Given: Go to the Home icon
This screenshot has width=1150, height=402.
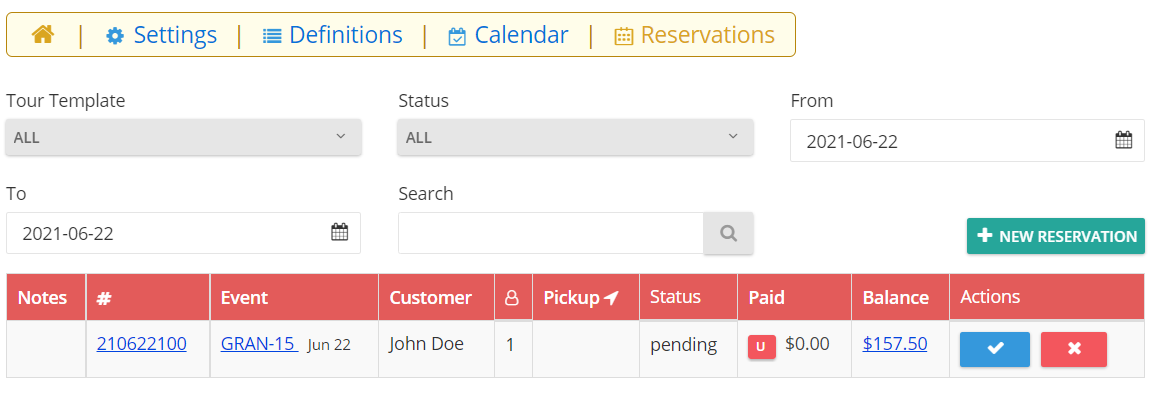Looking at the screenshot, I should point(43,34).
